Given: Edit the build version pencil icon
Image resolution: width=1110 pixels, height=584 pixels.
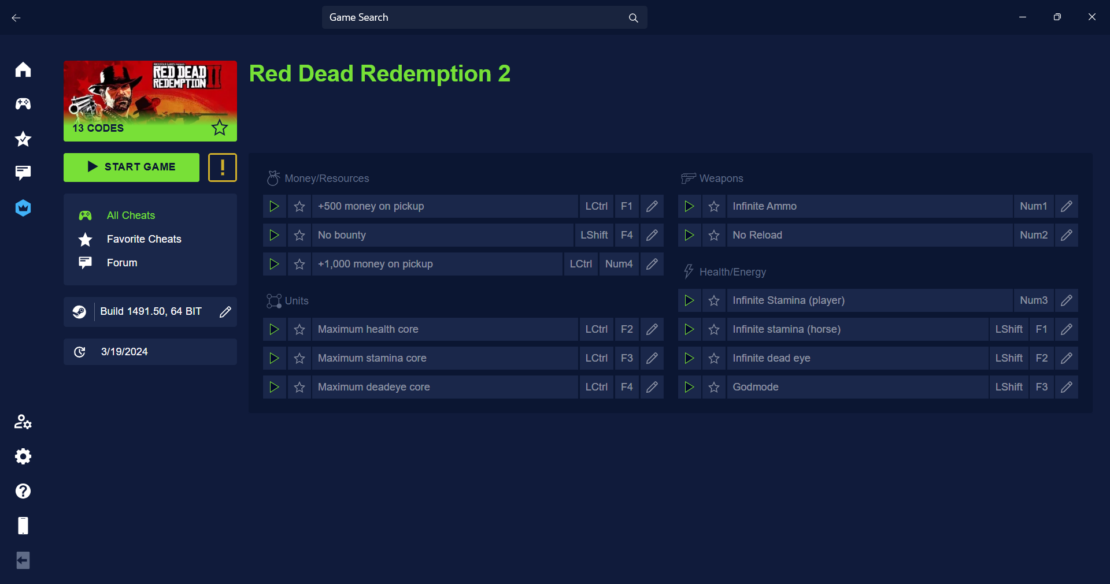Looking at the screenshot, I should [x=225, y=311].
